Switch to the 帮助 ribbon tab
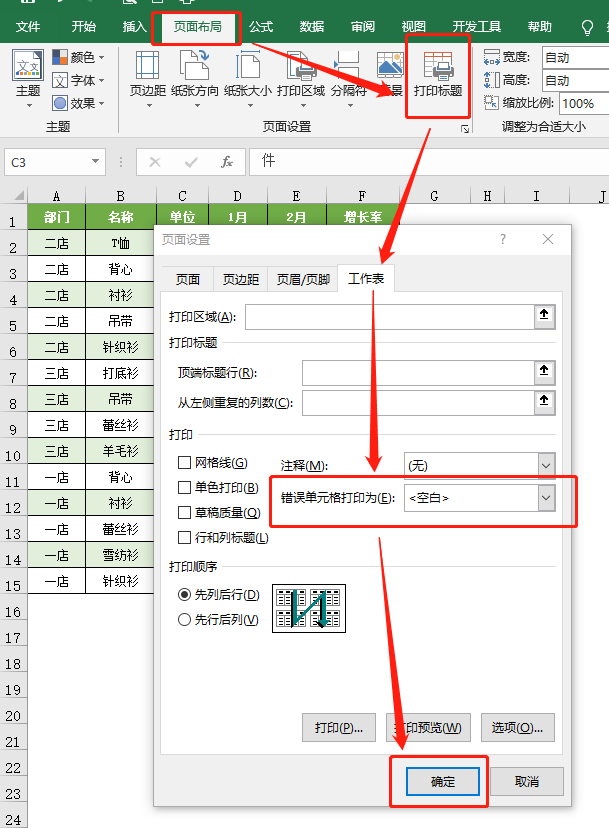Image resolution: width=609 pixels, height=828 pixels. (539, 26)
